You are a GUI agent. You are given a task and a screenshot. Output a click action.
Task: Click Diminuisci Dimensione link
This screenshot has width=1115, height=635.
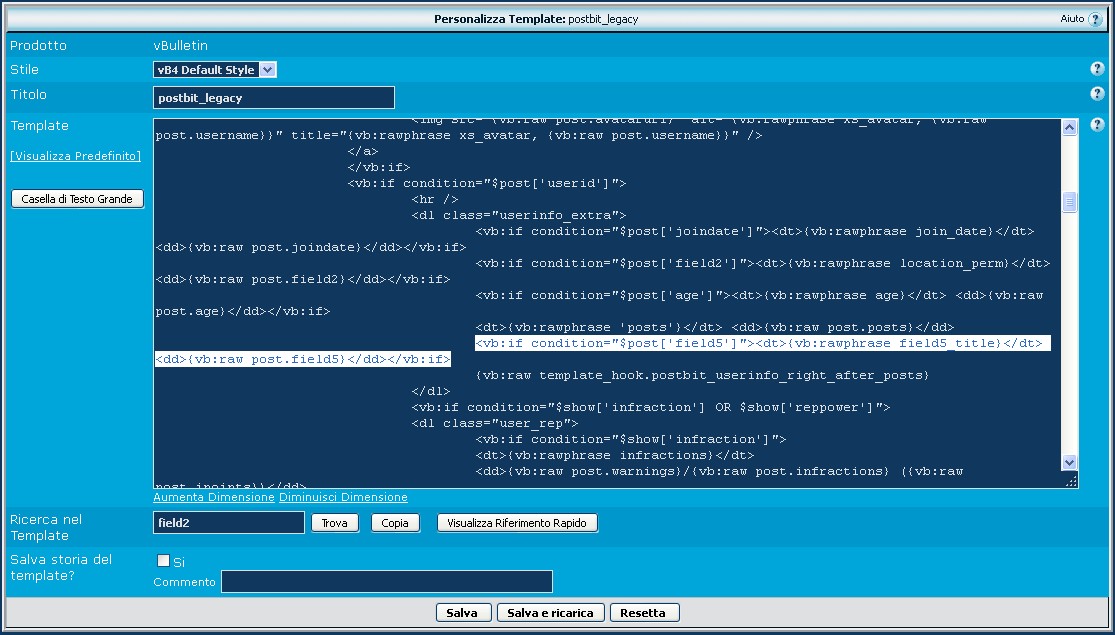343,497
